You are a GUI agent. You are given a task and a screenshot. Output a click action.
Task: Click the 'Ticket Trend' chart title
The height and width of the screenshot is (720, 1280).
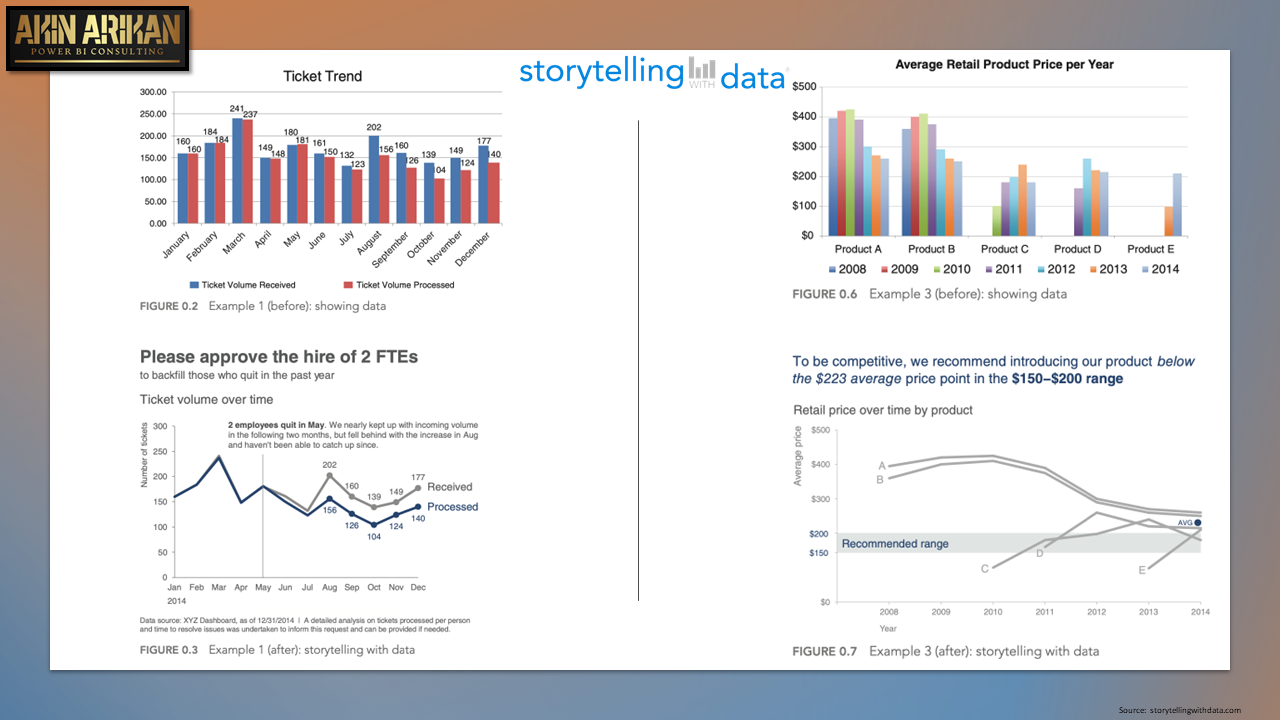[323, 76]
